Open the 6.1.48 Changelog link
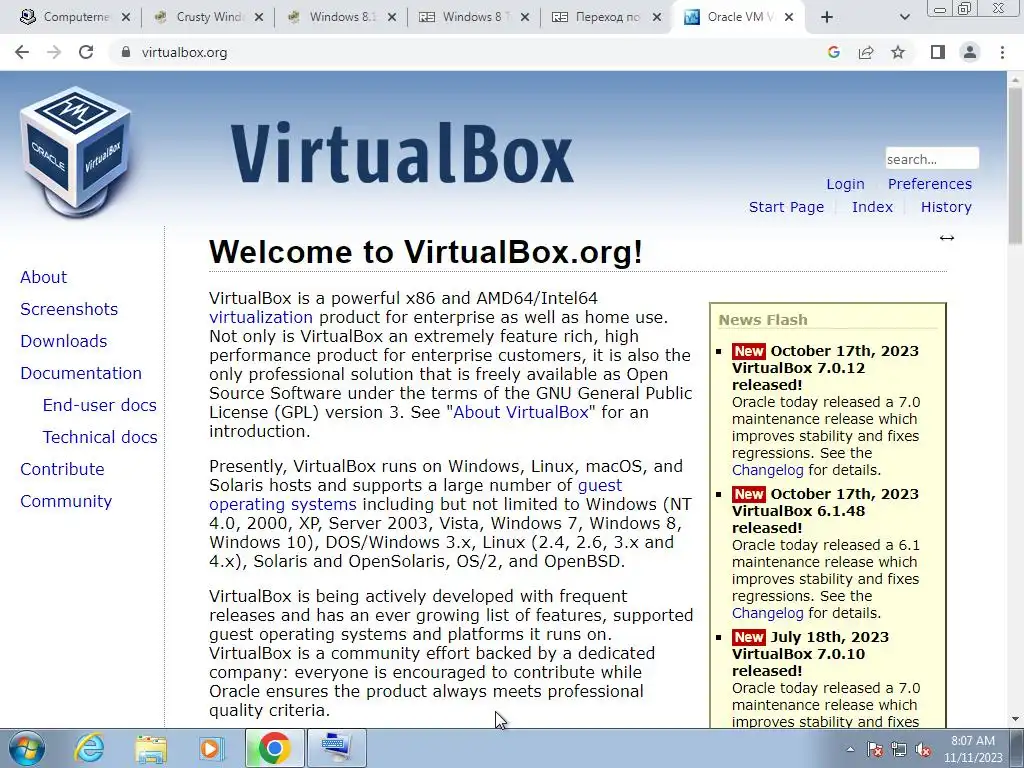Viewport: 1024px width, 768px height. pyautogui.click(x=767, y=613)
